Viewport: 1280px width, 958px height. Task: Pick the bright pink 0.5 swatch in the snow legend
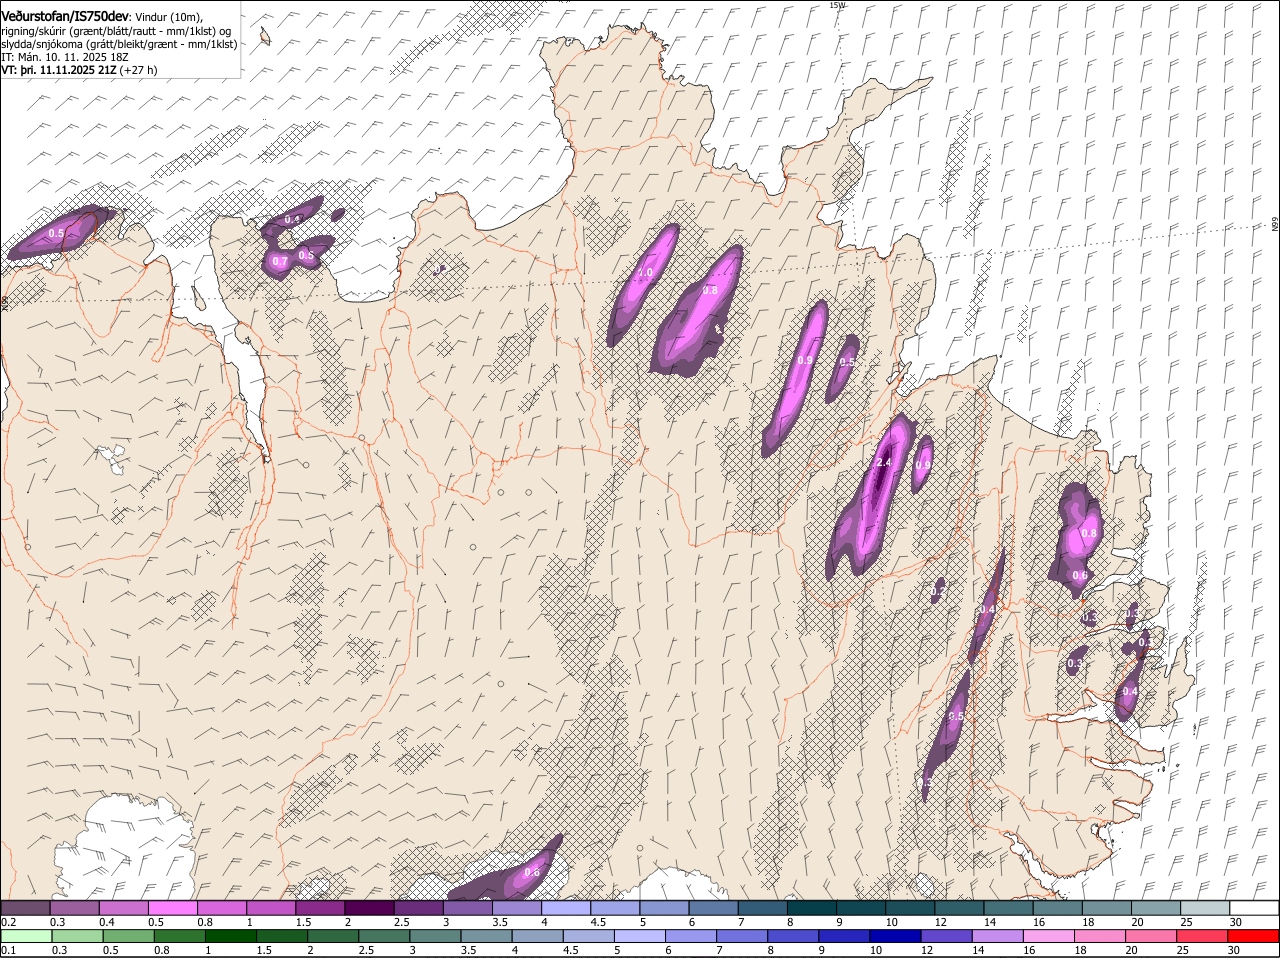click(172, 907)
